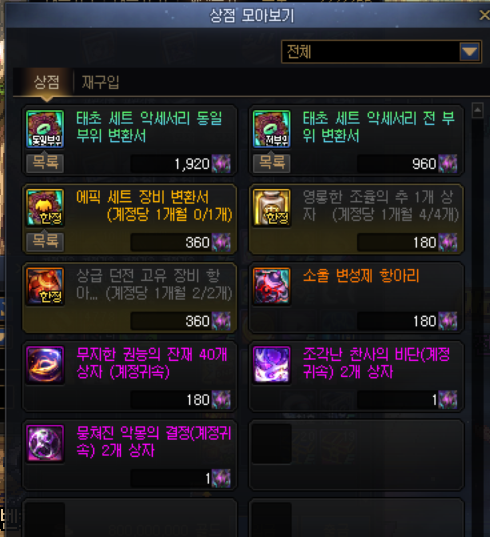
Task: Close the 상점 모아보기 window
Action: coord(484,15)
